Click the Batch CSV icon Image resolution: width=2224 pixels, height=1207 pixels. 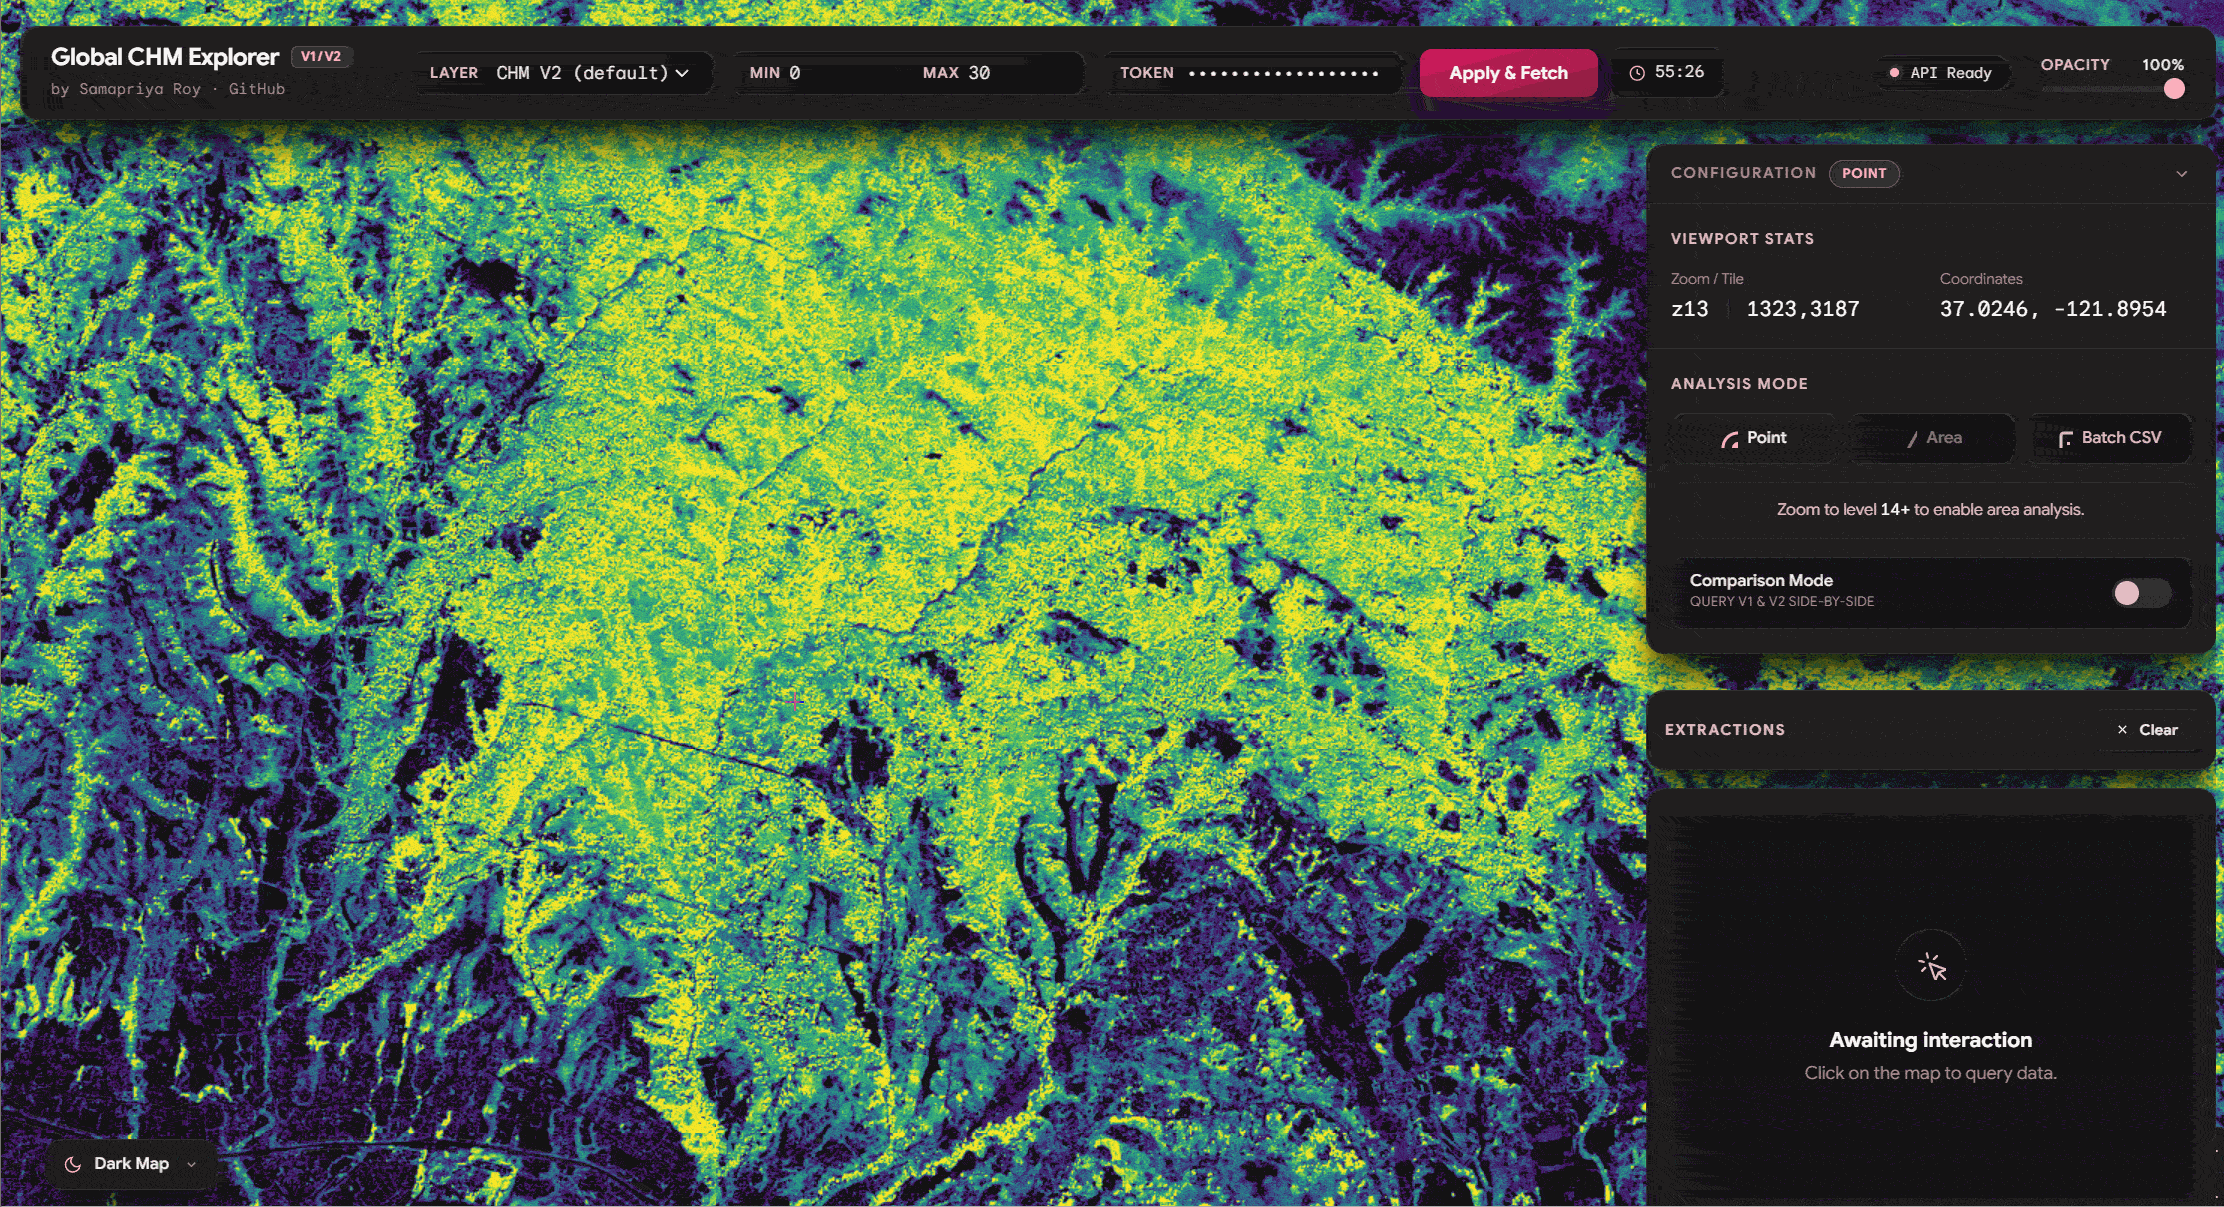click(x=2065, y=439)
